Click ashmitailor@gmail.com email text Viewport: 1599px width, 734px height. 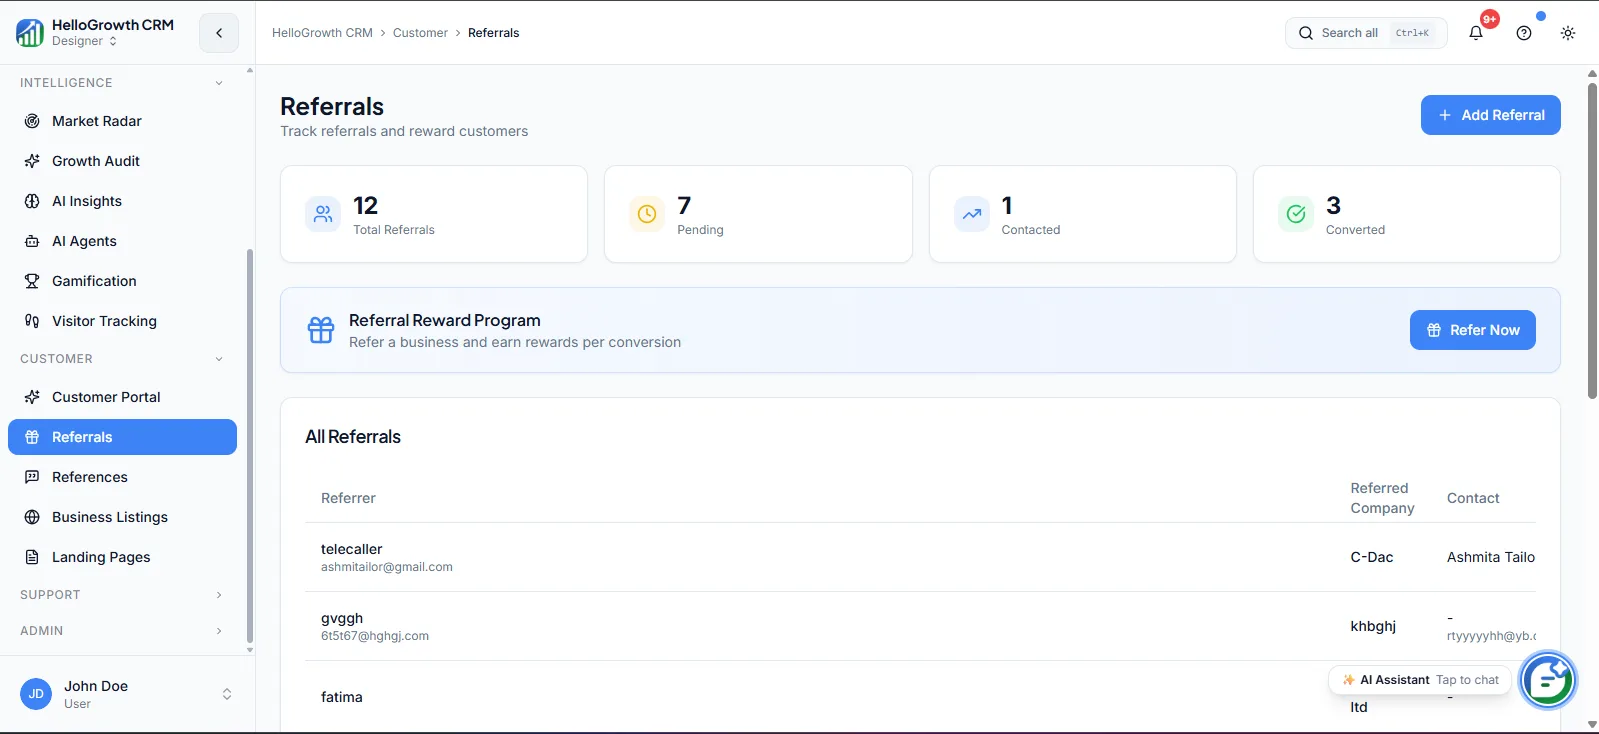[x=387, y=567]
